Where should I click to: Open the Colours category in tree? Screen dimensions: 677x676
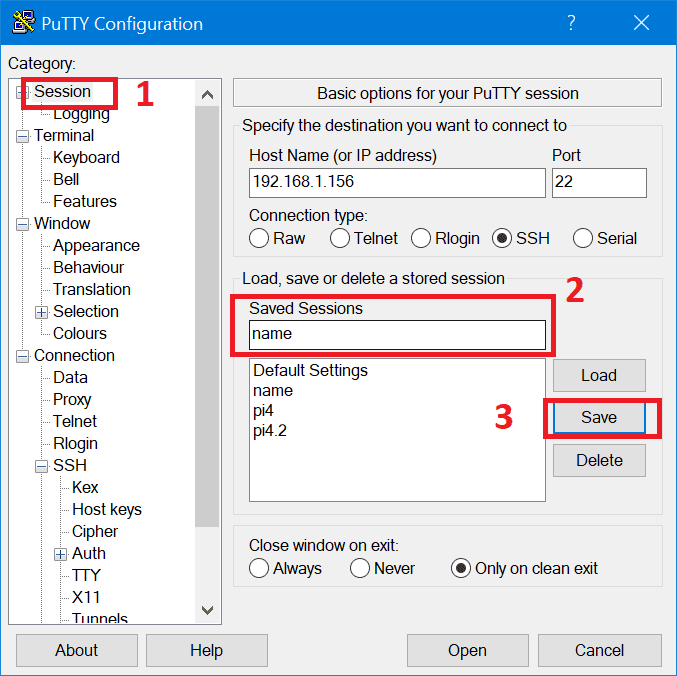[x=80, y=333]
